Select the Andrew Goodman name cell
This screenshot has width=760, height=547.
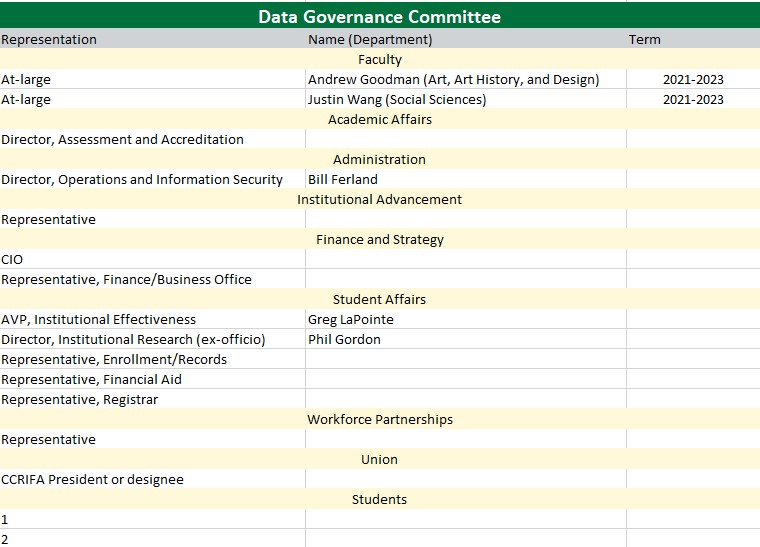453,80
